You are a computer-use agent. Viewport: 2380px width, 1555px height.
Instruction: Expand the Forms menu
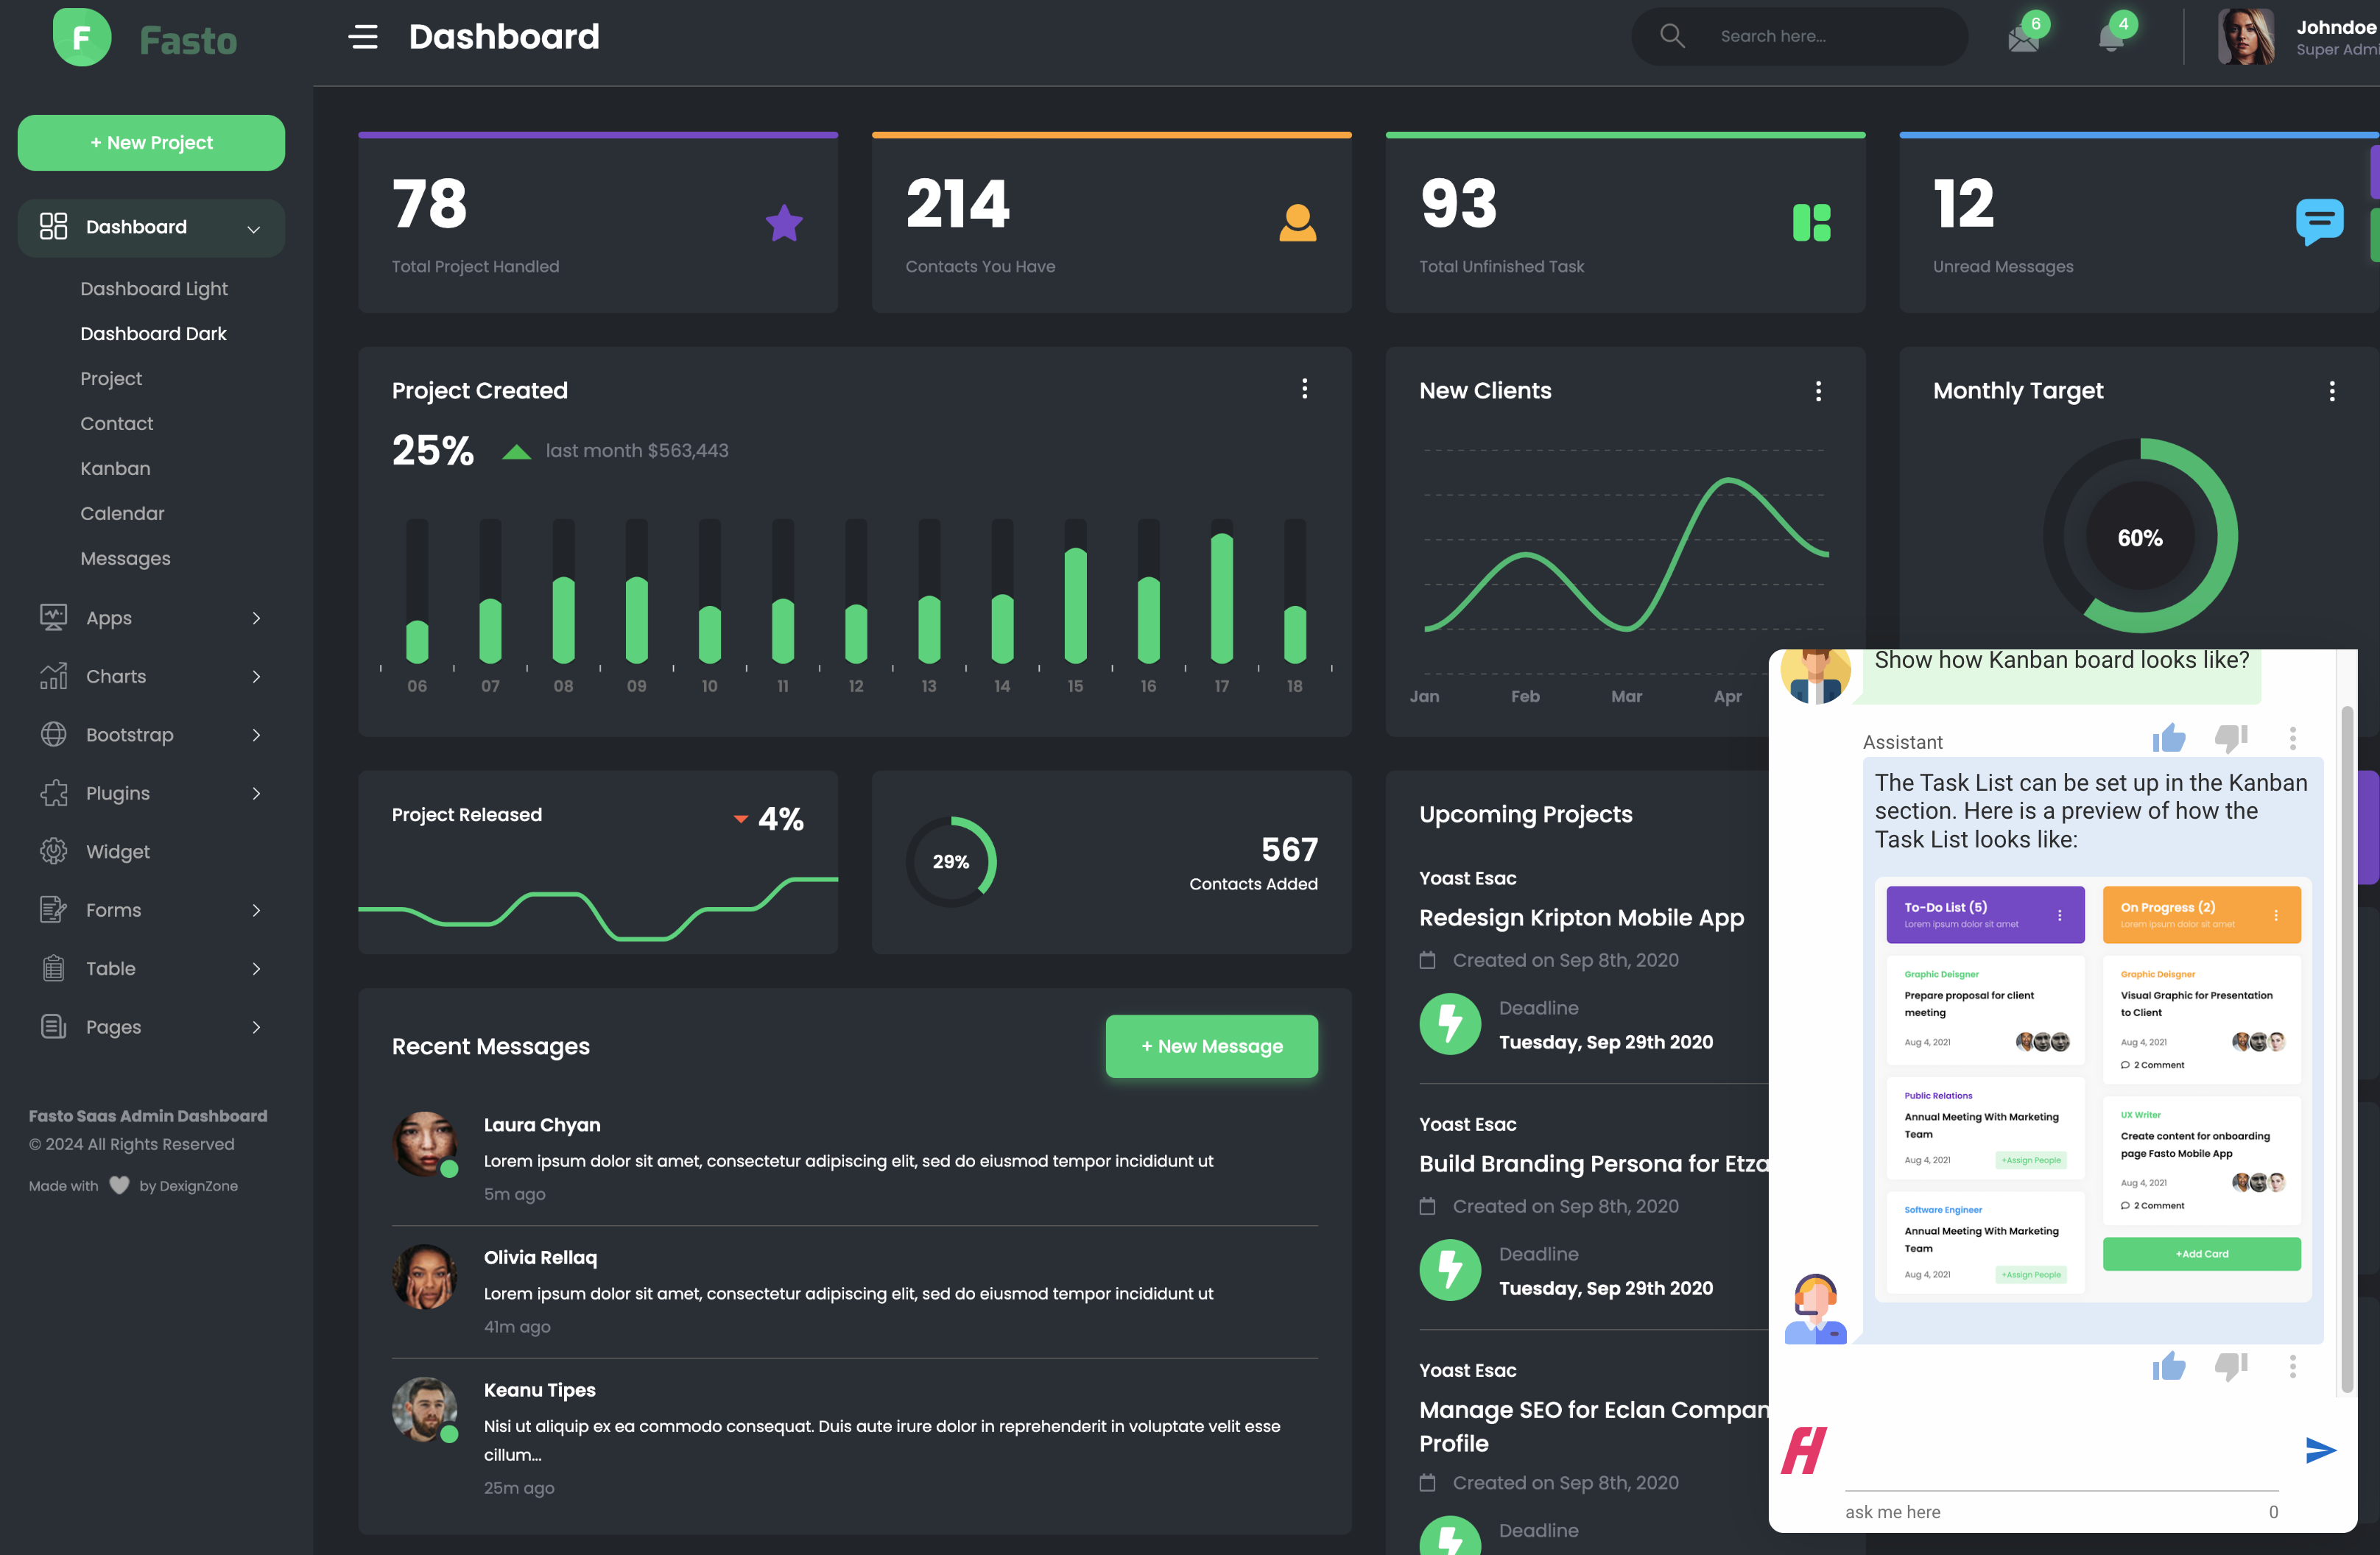pyautogui.click(x=151, y=910)
